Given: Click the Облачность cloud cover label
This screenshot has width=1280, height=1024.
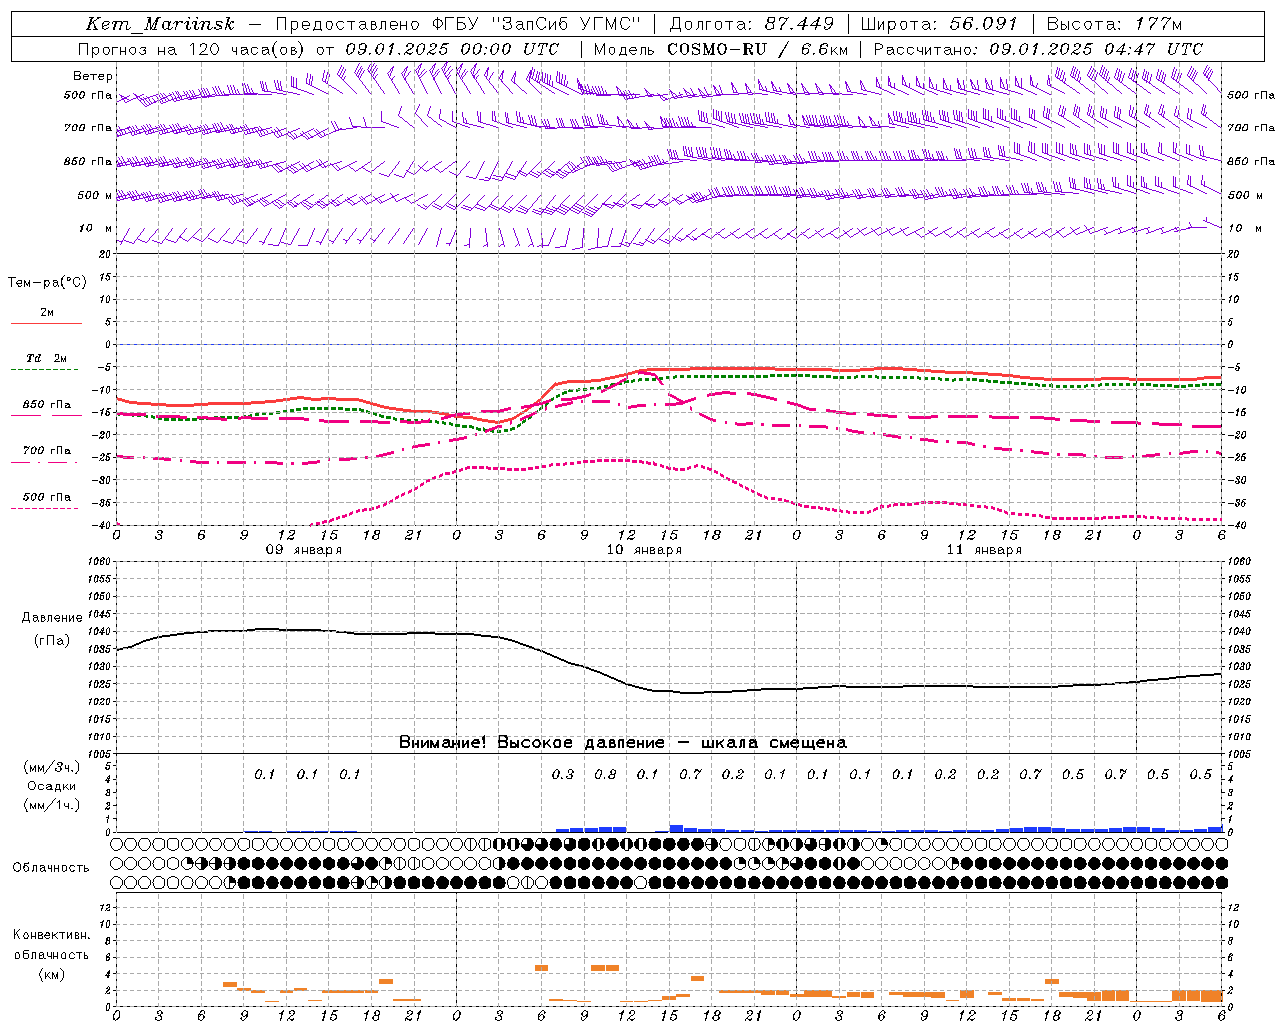Looking at the screenshot, I should click(x=51, y=868).
